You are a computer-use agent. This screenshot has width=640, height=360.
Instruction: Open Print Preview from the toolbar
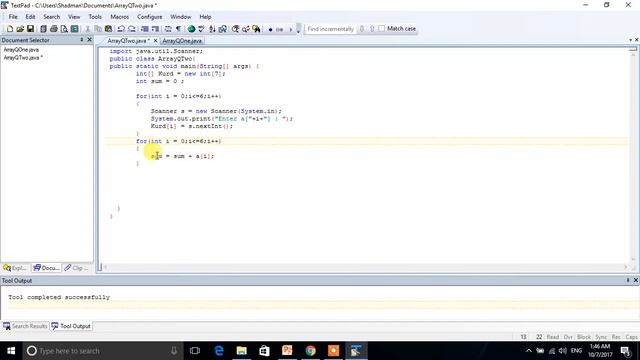tap(64, 29)
